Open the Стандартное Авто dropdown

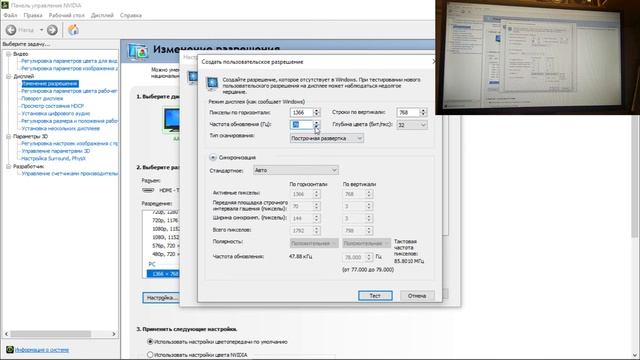(296, 170)
